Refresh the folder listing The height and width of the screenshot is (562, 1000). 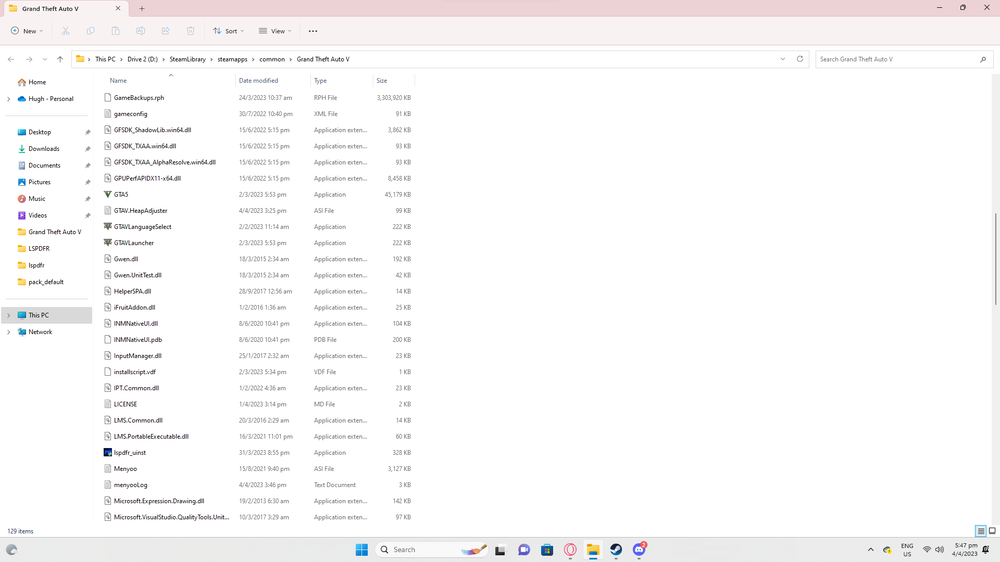pos(800,59)
